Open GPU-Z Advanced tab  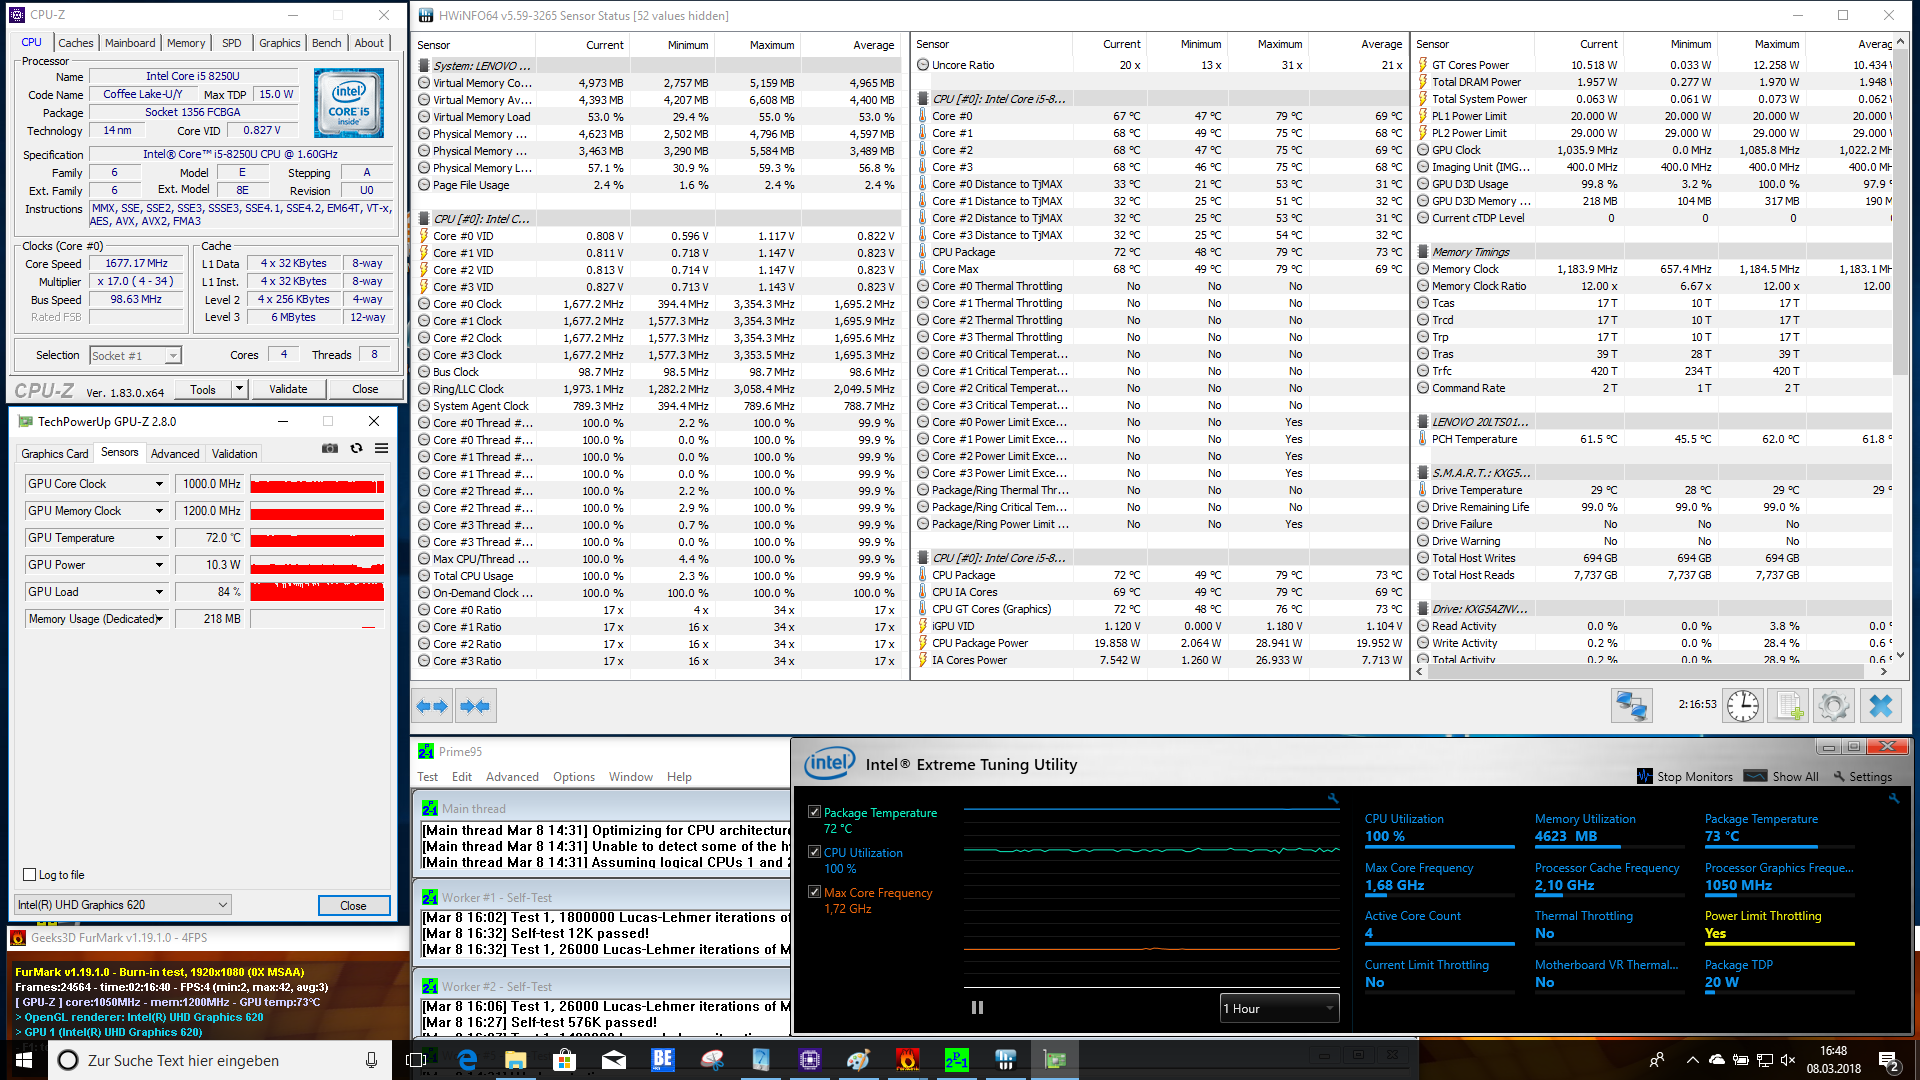(175, 454)
